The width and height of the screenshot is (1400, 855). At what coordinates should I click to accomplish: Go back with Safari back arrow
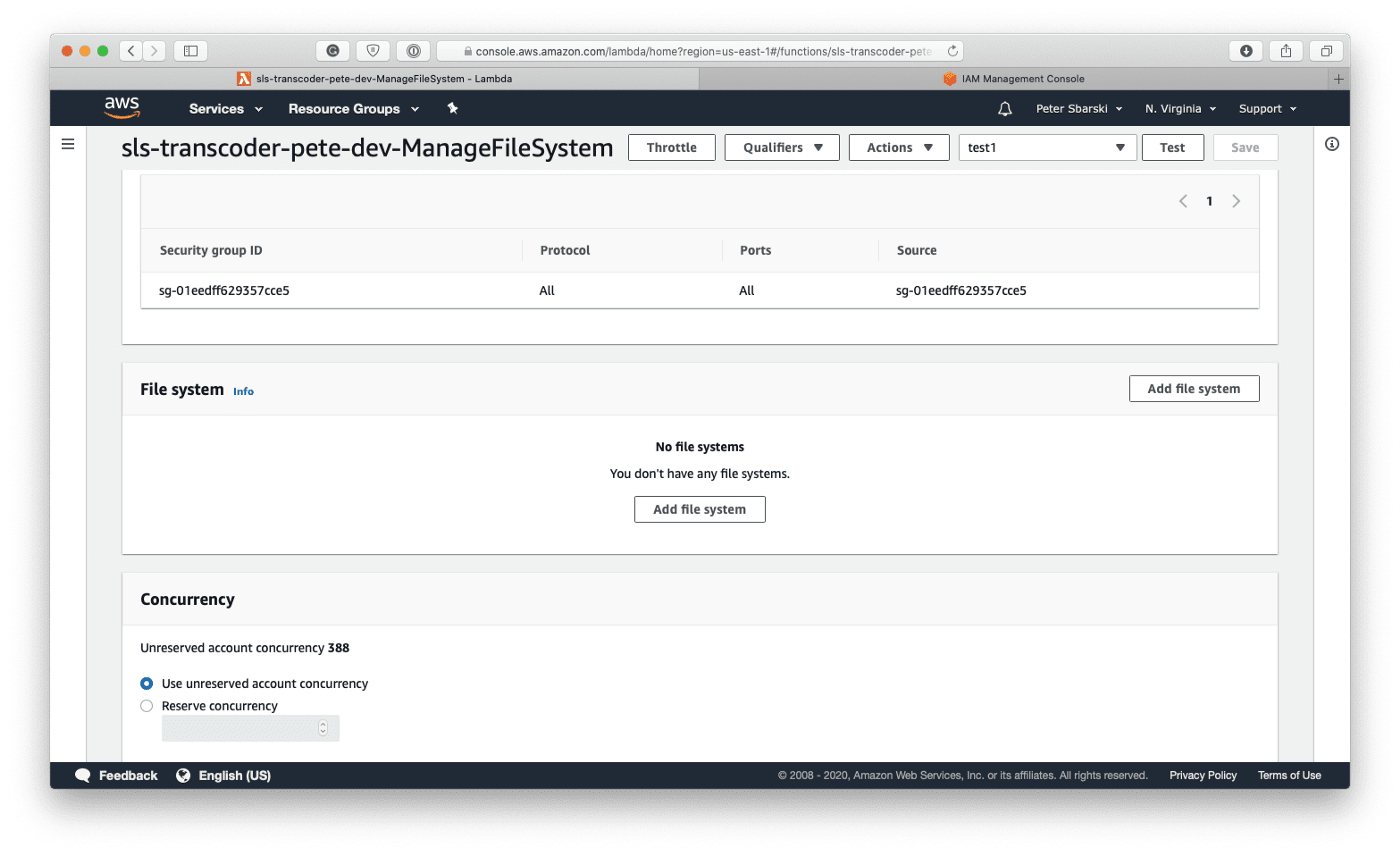click(x=131, y=50)
